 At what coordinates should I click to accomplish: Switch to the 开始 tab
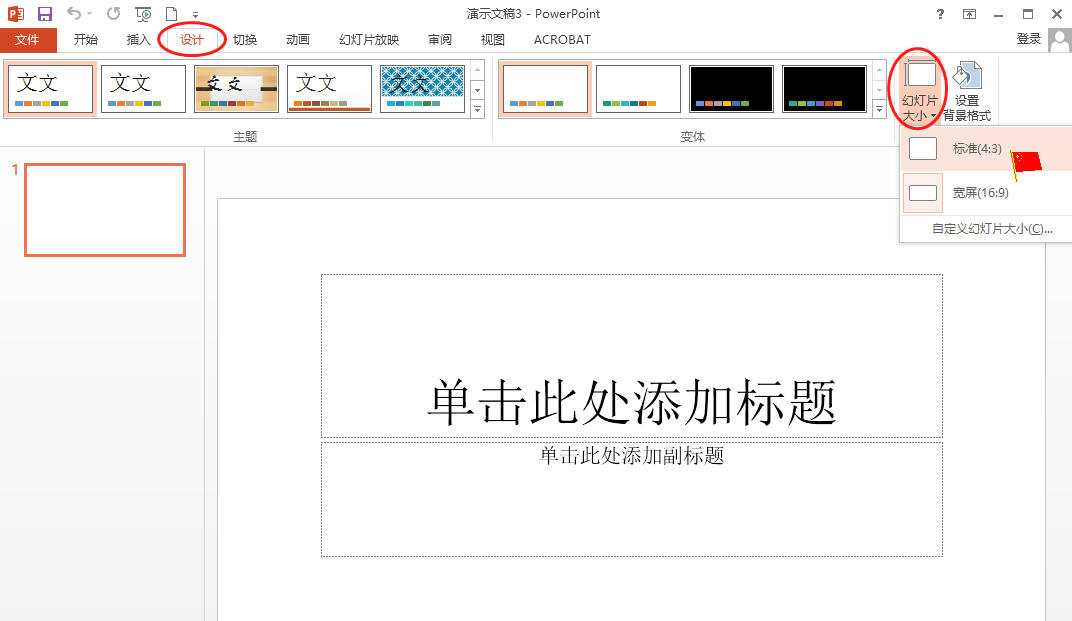coord(85,40)
